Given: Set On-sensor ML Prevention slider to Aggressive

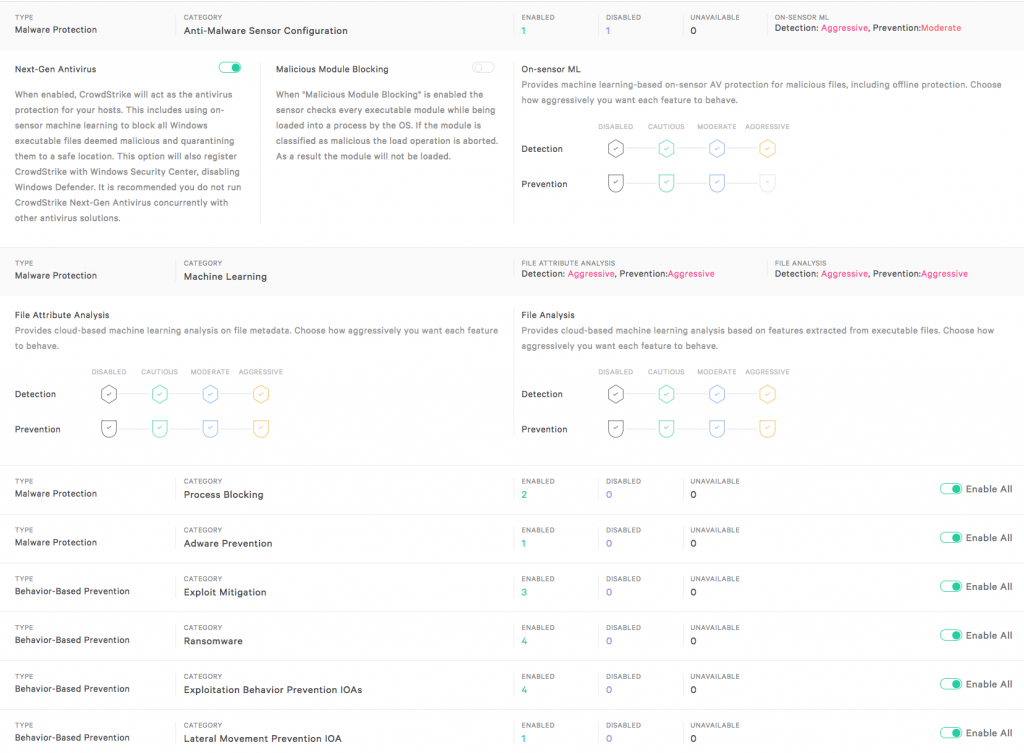Looking at the screenshot, I should (x=767, y=184).
